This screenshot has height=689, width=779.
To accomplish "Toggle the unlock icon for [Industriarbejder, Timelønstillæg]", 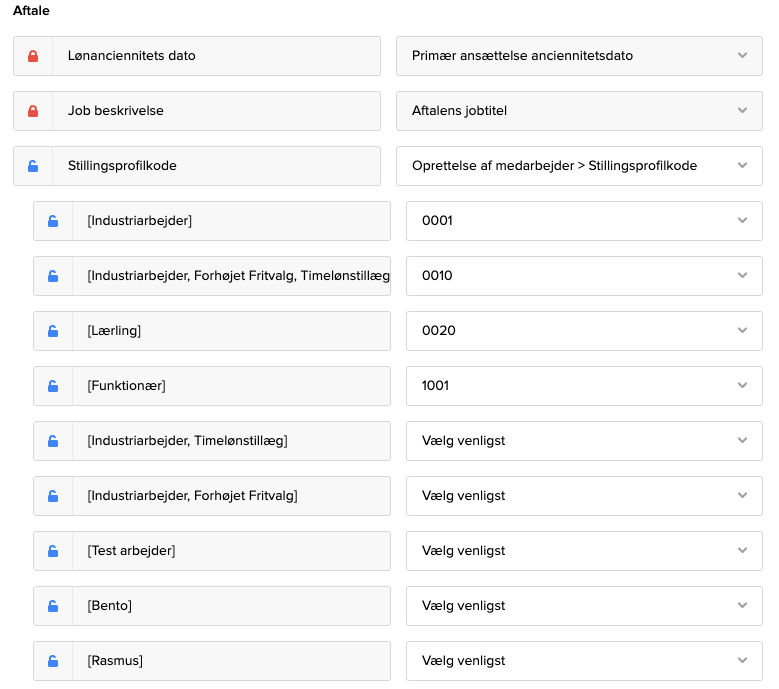I will pyautogui.click(x=53, y=441).
